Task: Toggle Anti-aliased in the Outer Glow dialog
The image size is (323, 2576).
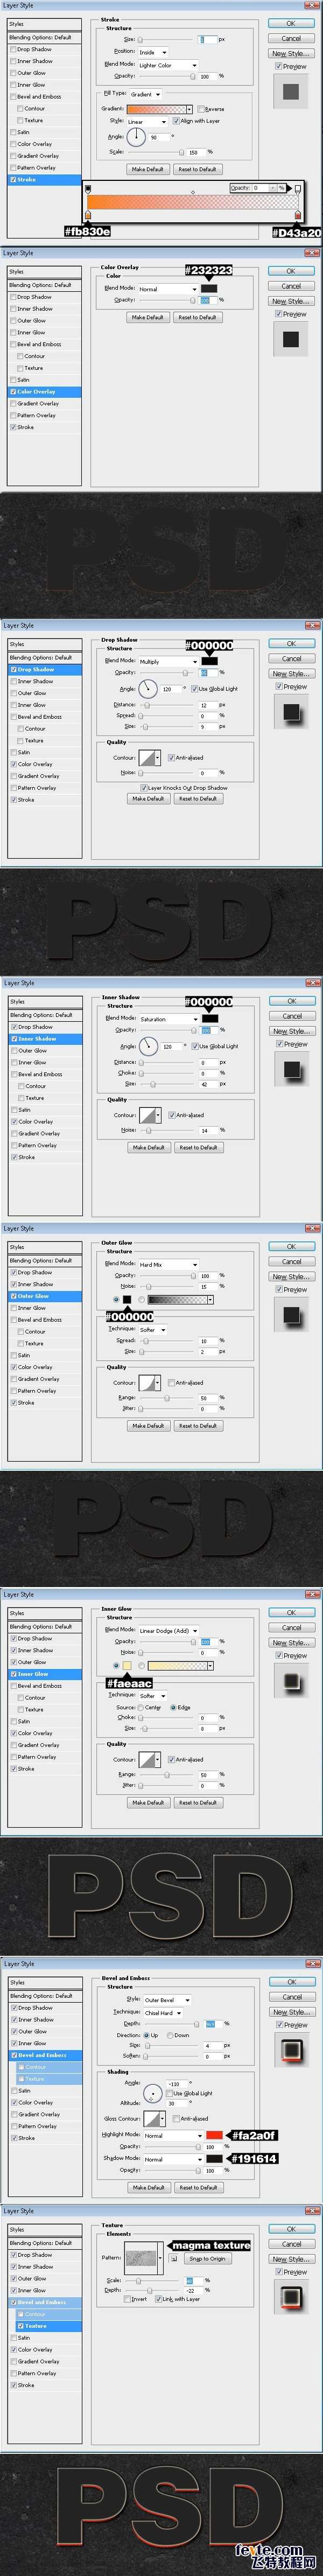Action: tap(172, 1383)
